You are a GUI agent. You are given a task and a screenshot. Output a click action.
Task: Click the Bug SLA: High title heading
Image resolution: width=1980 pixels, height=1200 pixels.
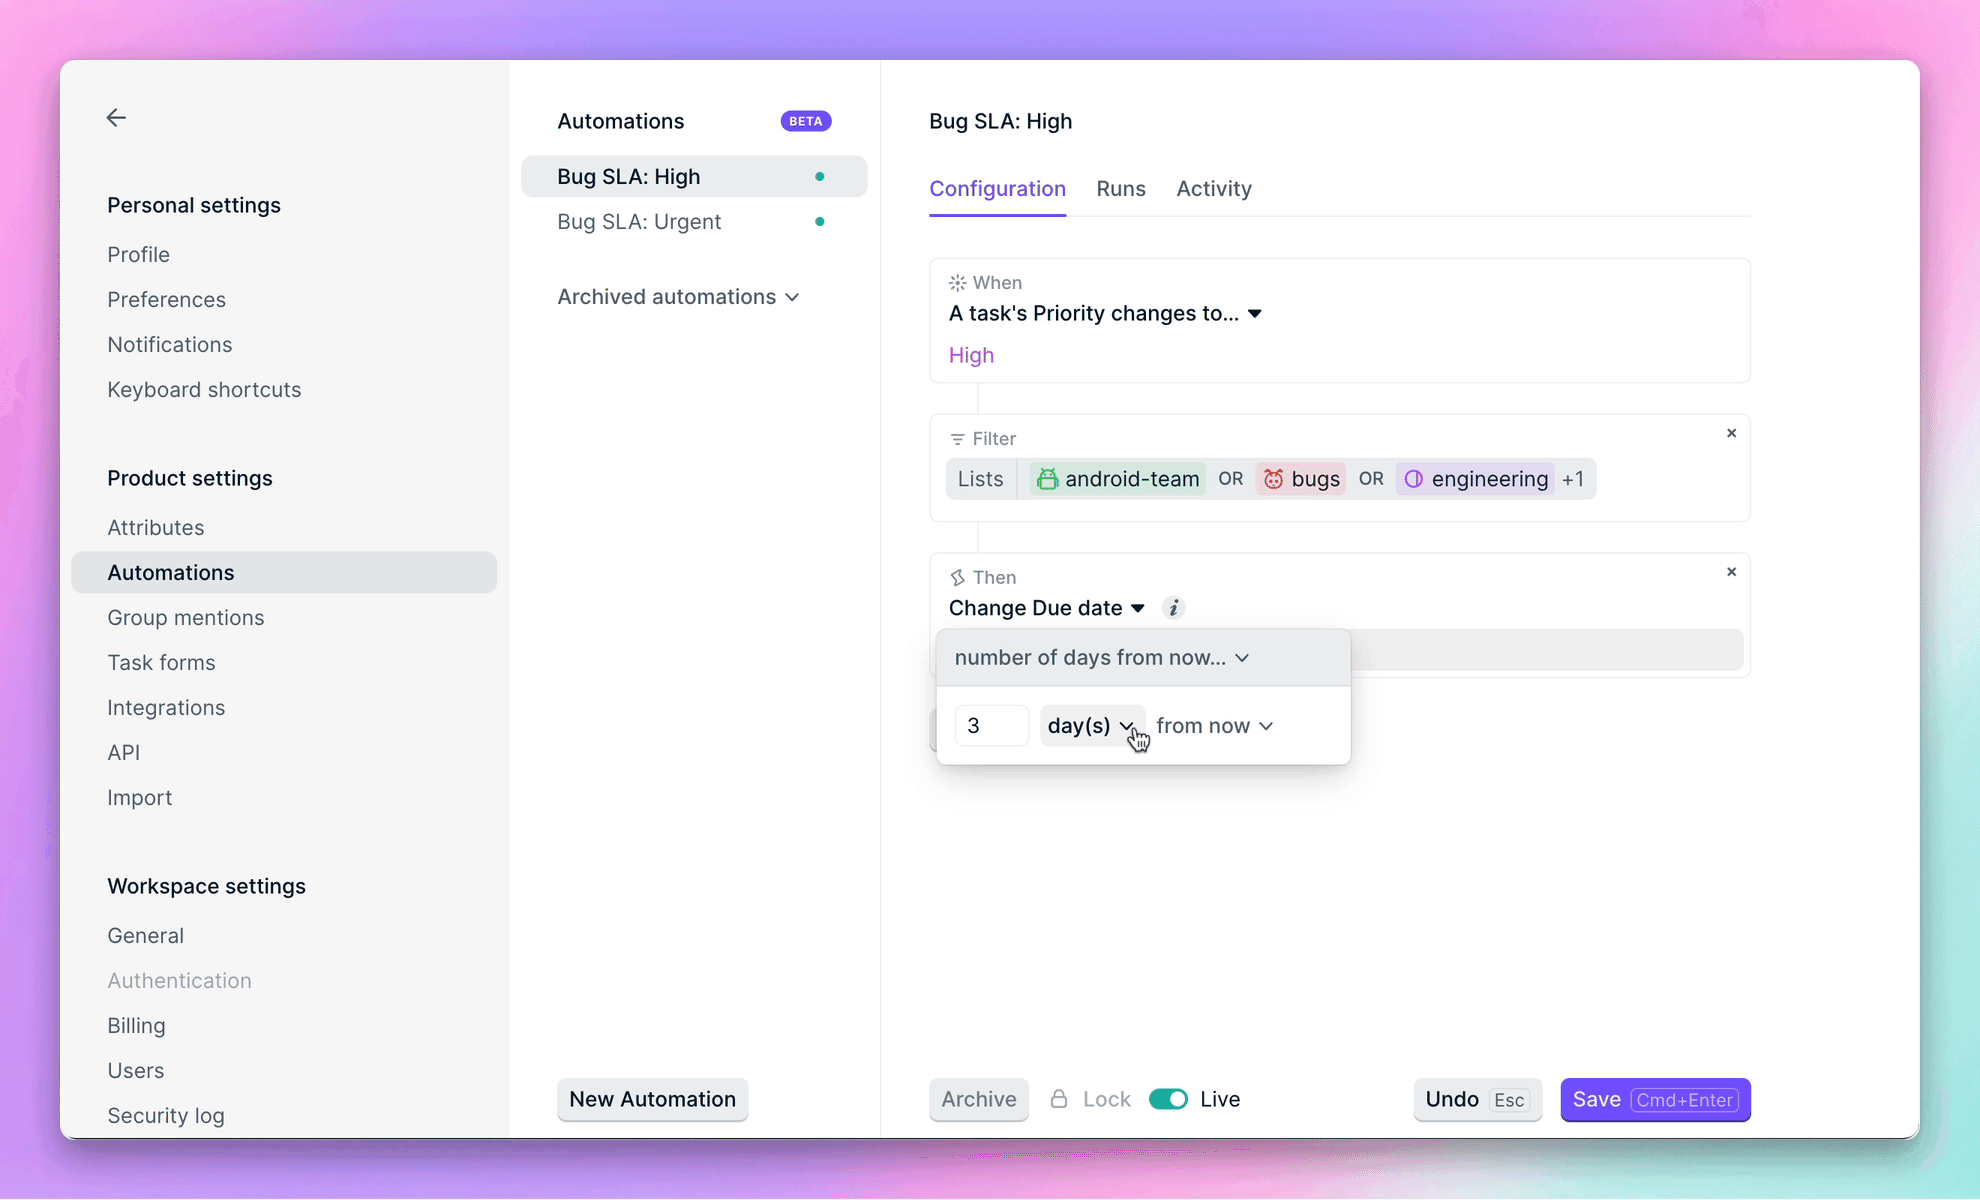pos(1000,121)
